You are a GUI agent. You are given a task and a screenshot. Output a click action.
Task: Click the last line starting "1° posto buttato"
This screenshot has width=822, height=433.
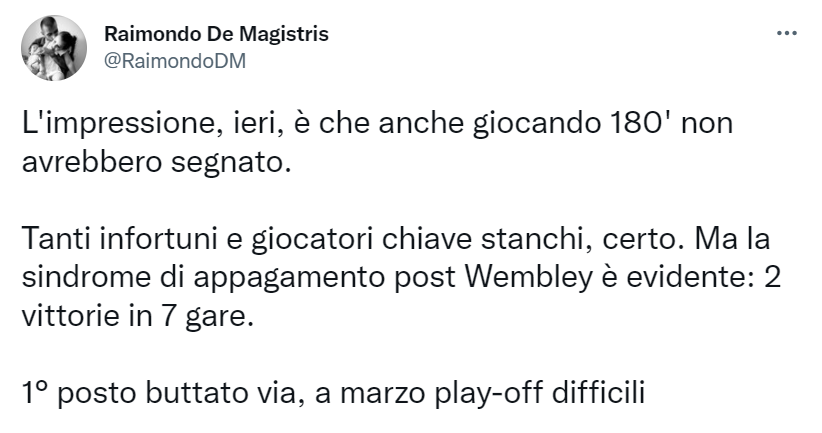pyautogui.click(x=333, y=390)
